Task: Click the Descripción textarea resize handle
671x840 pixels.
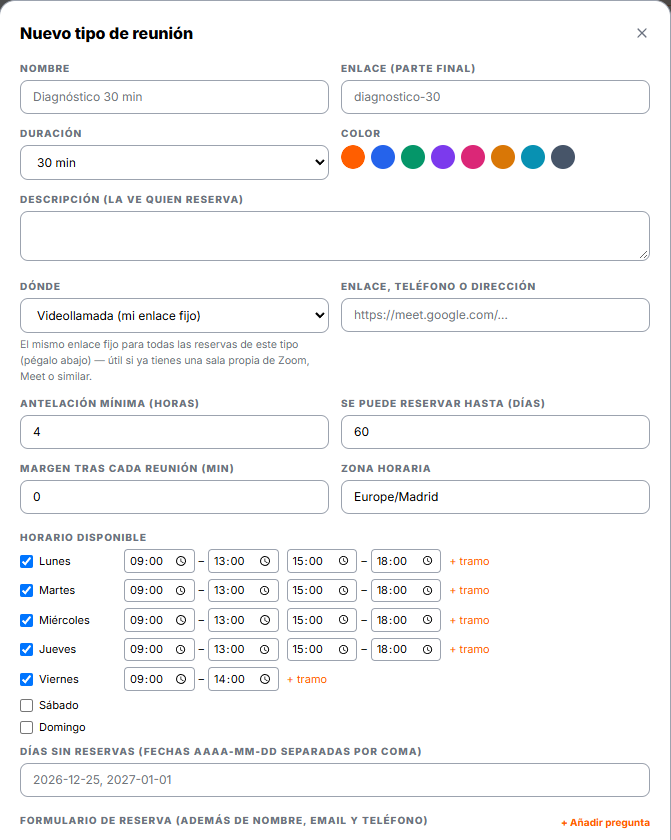Action: (x=644, y=255)
